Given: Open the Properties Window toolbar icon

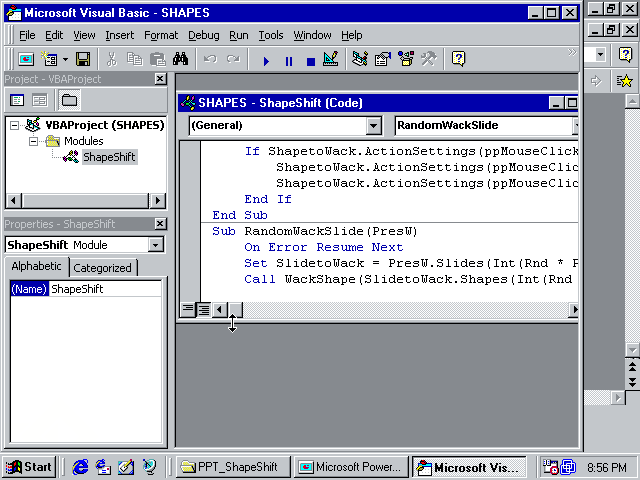Looking at the screenshot, I should 383,59.
